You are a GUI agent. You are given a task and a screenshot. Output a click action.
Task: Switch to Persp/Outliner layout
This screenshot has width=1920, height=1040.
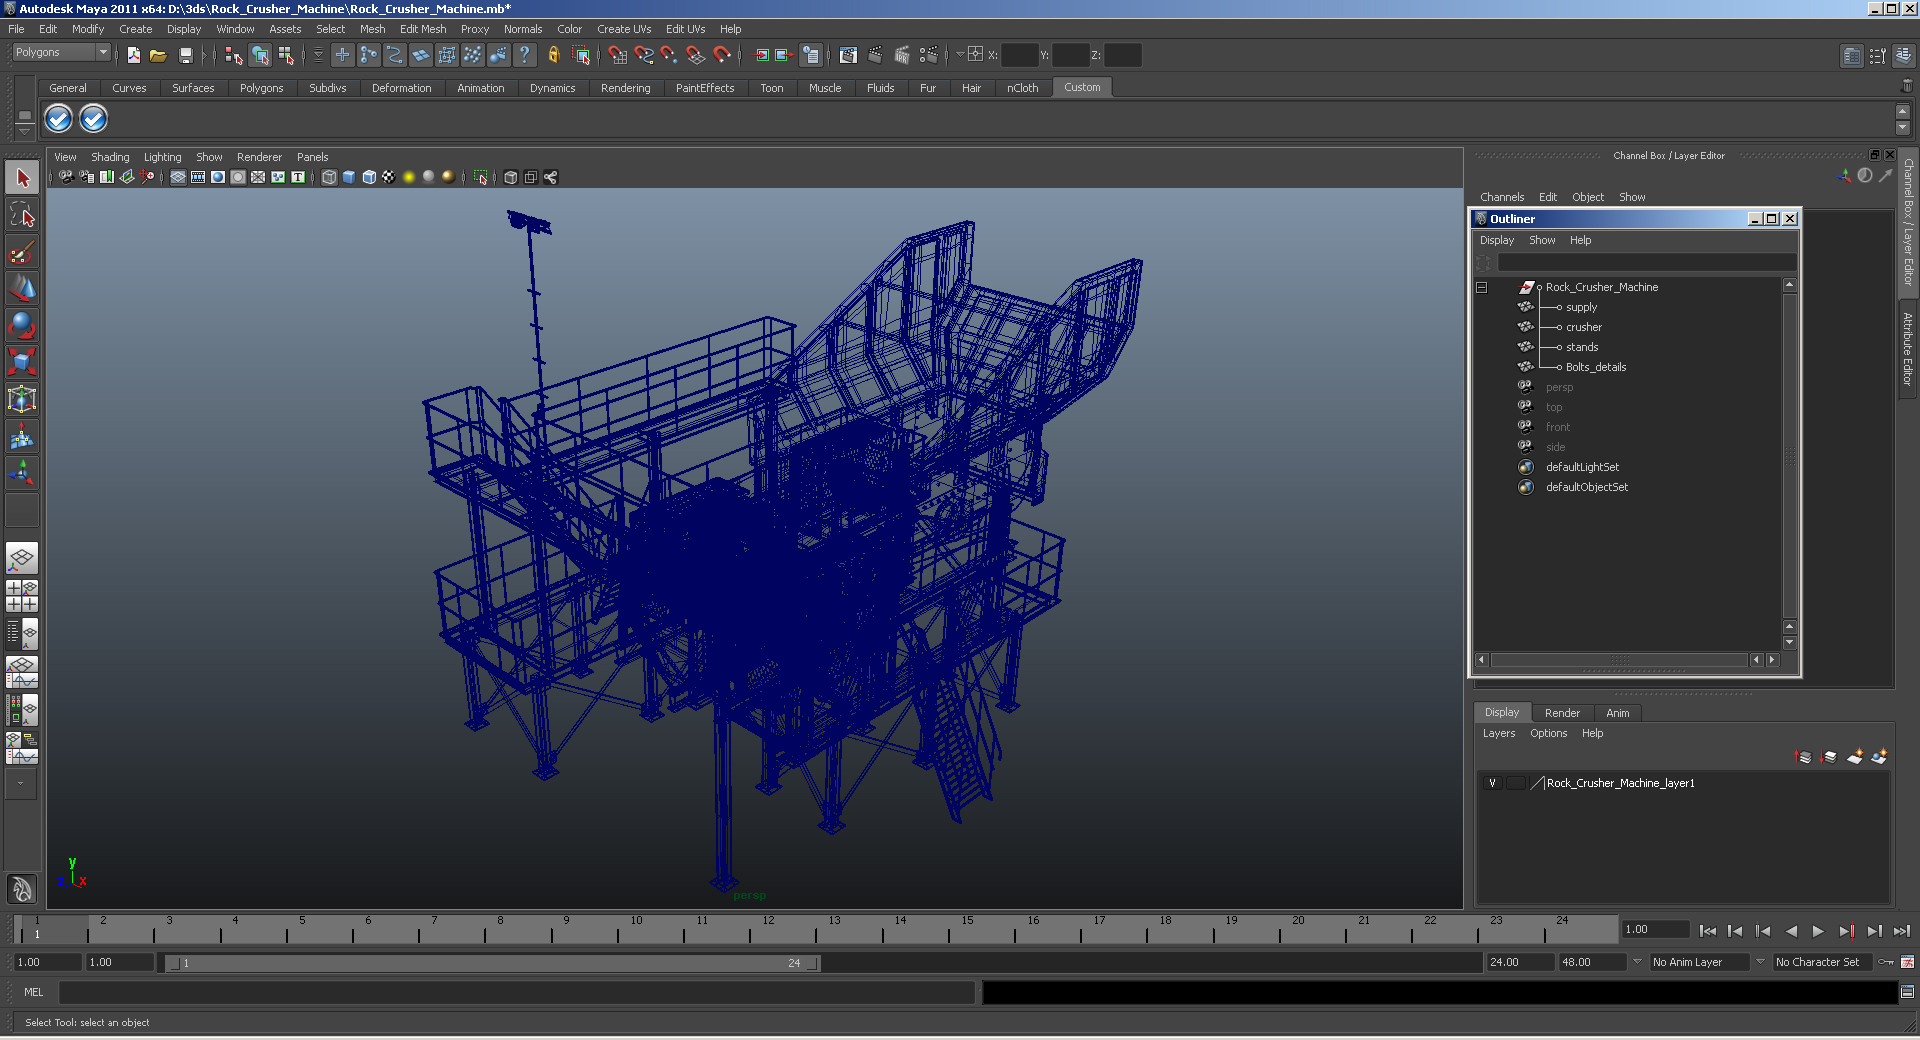[x=22, y=633]
